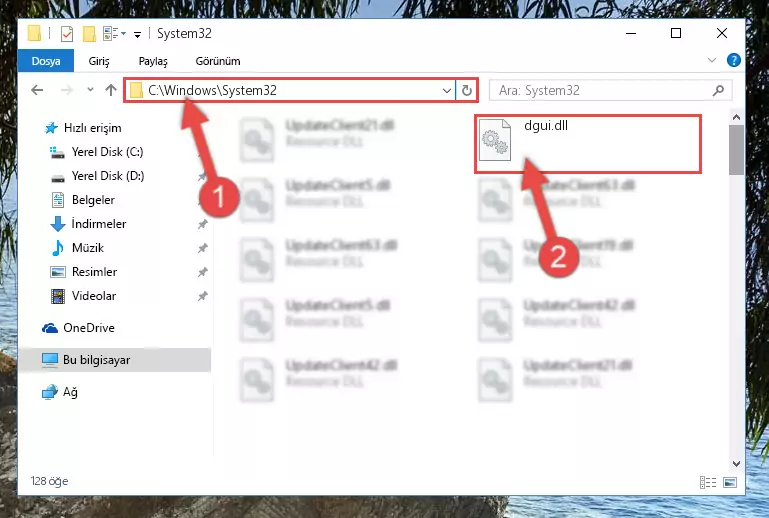Refresh the System32 folder

point(466,90)
